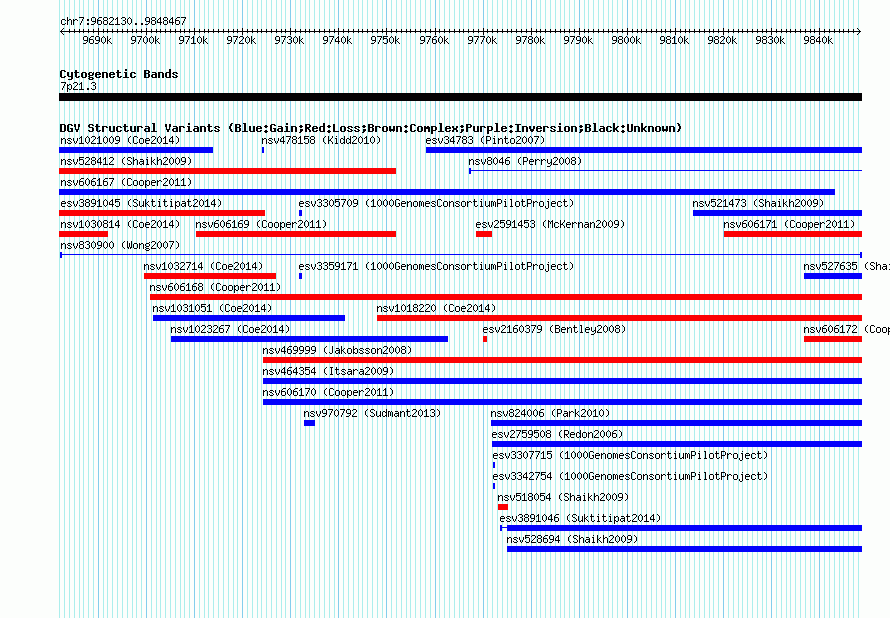Image resolution: width=890 pixels, height=618 pixels.
Task: Select the blue nsv1021009 gain bar
Action: pos(136,150)
